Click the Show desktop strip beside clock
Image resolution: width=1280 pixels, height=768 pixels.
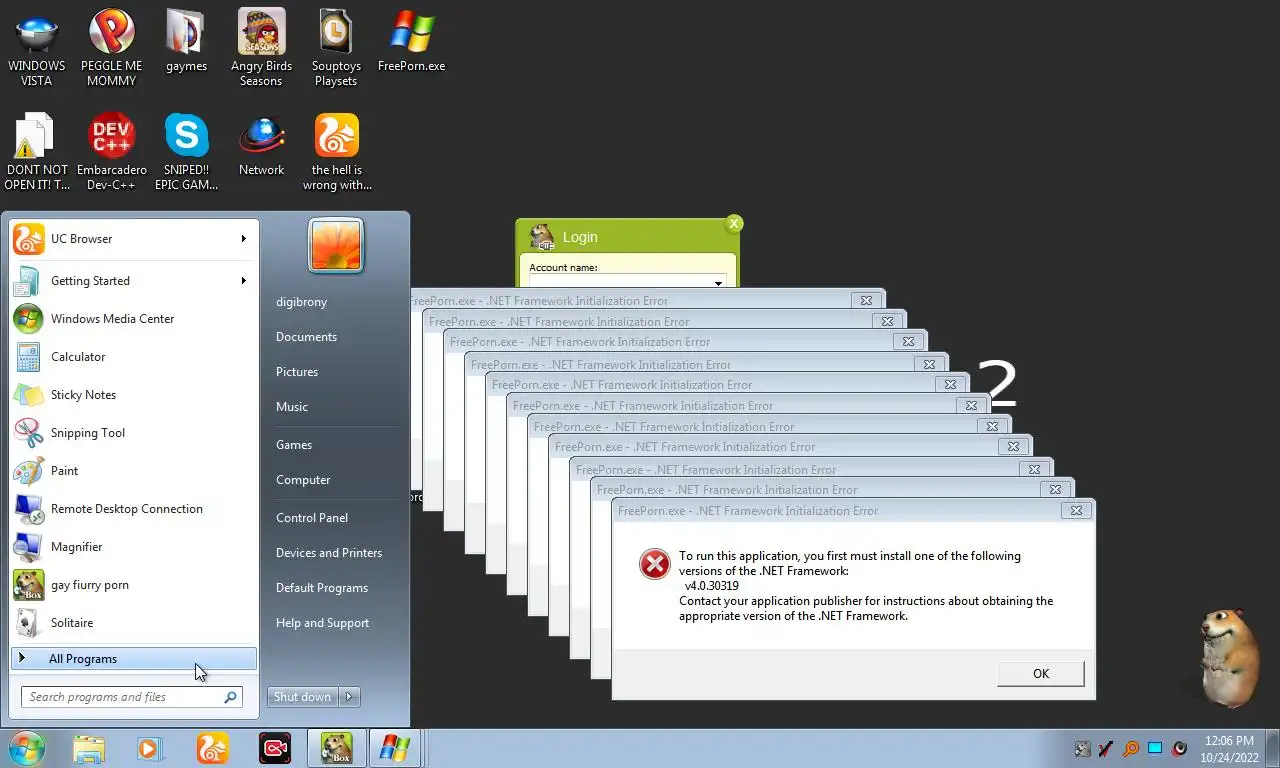(1272, 748)
